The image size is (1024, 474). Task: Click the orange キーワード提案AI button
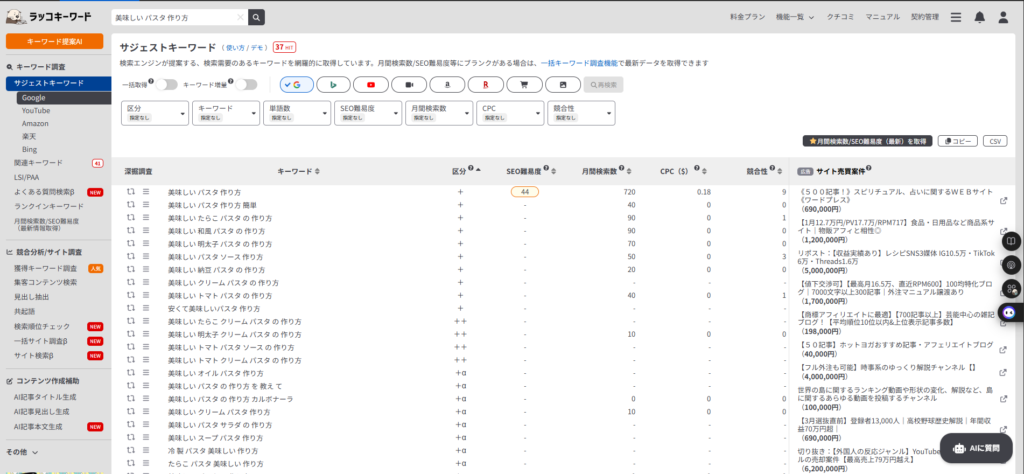click(54, 41)
